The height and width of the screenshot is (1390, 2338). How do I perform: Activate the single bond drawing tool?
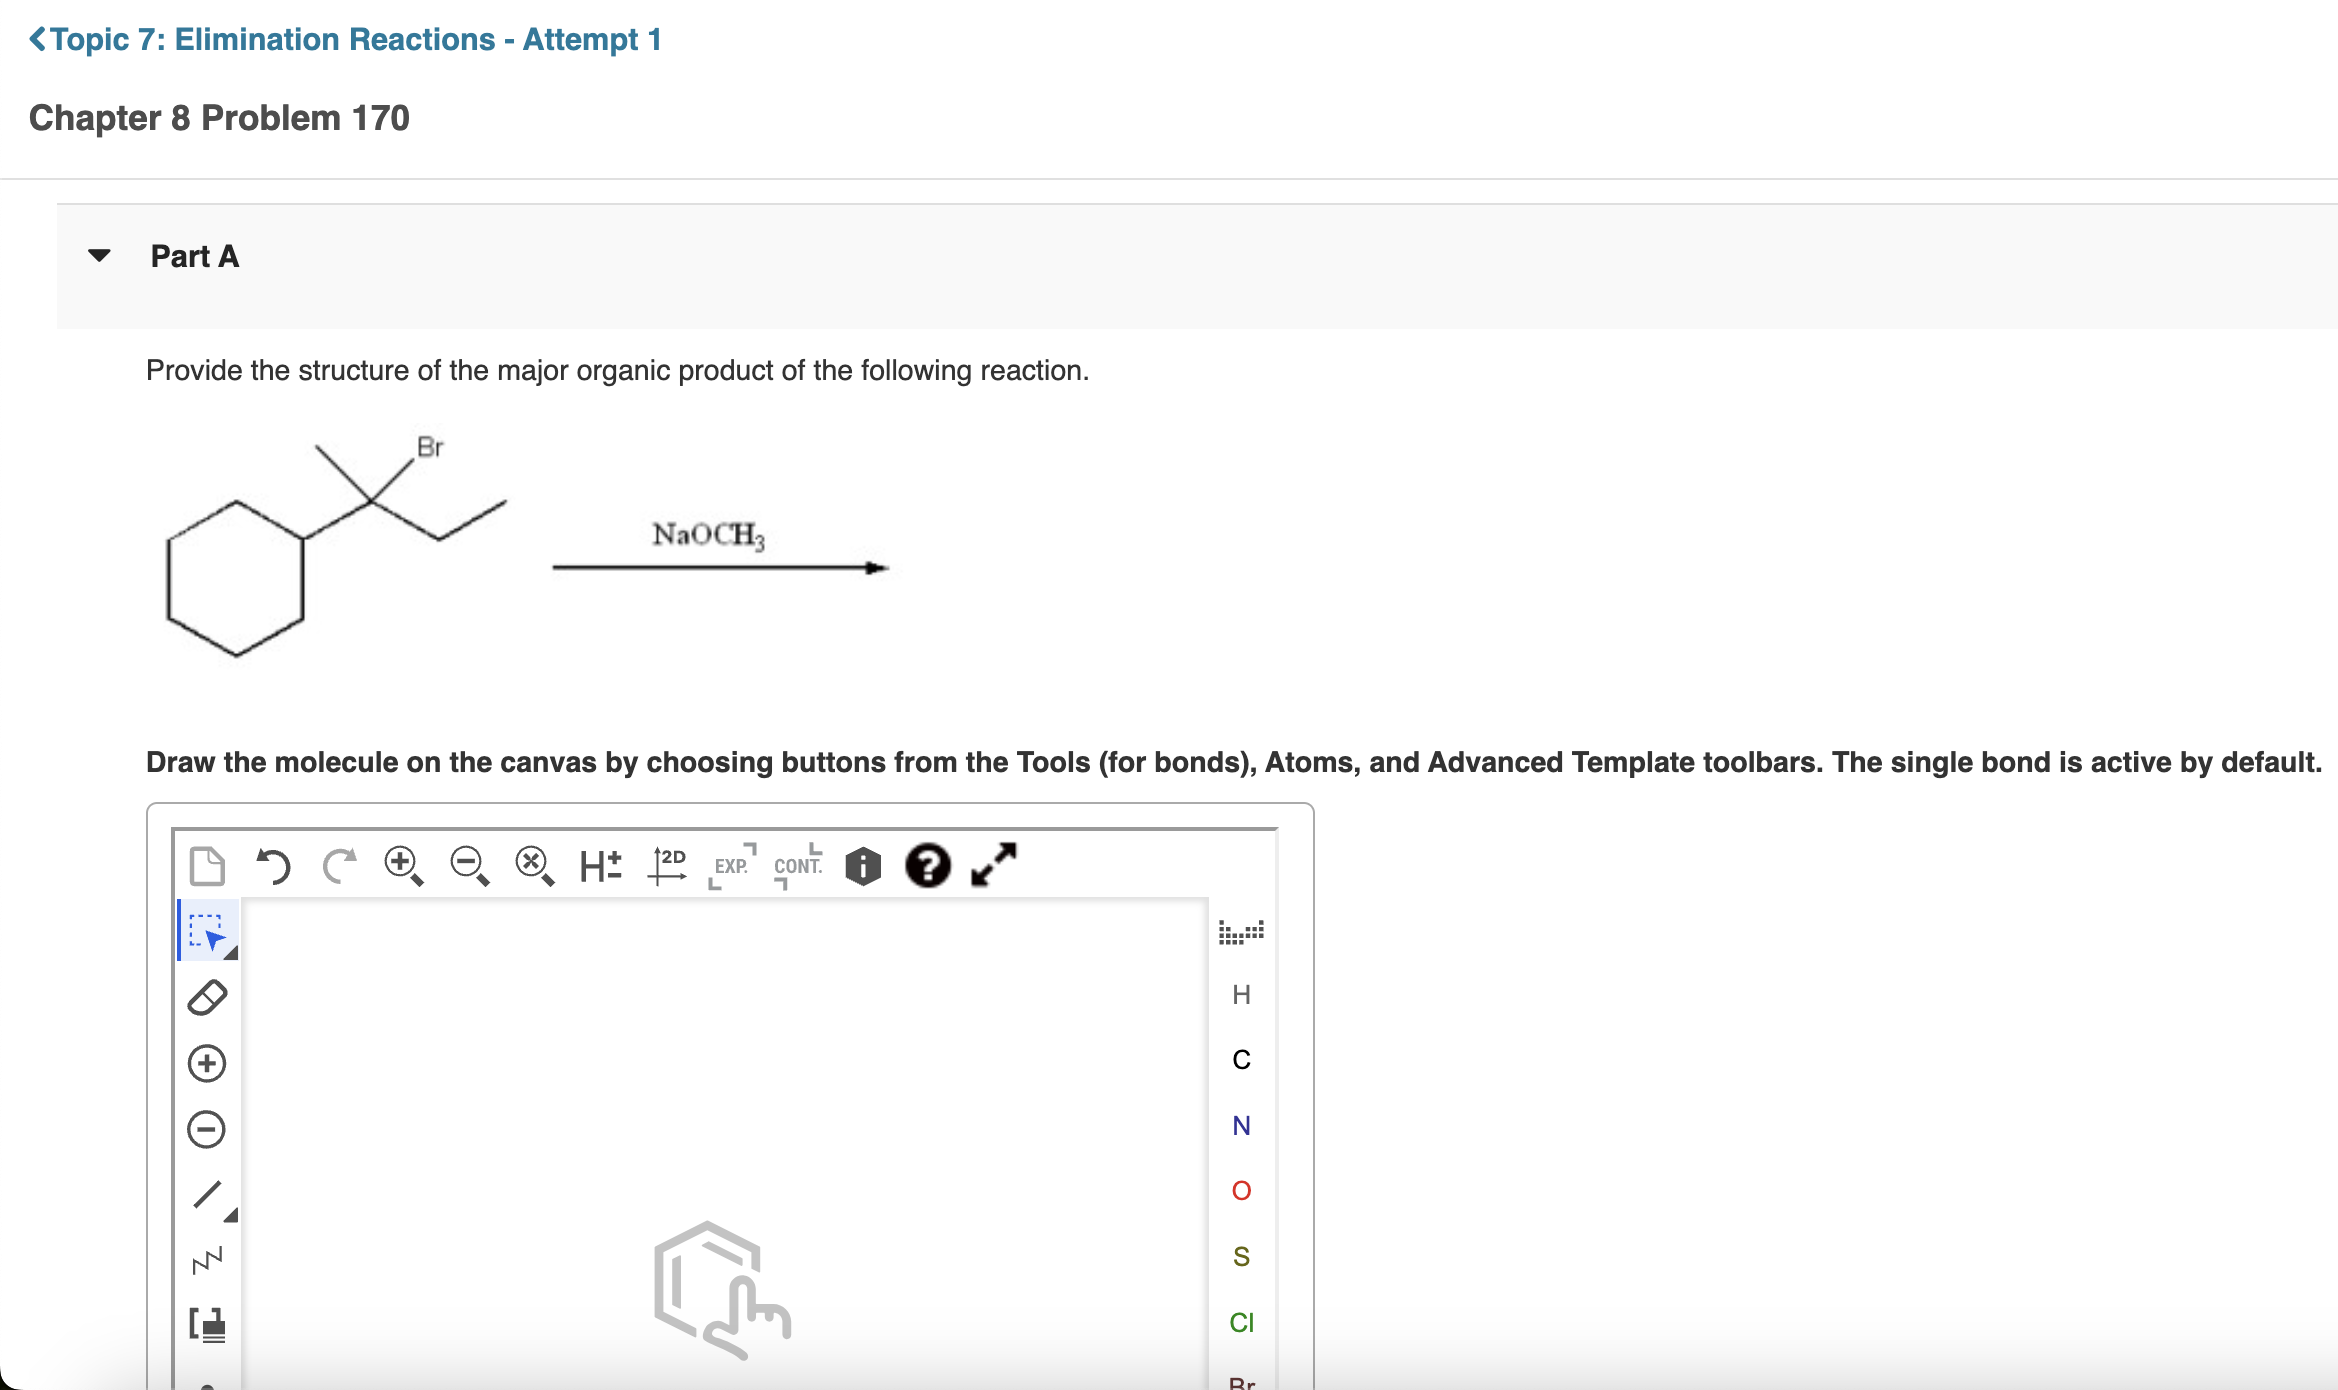[x=207, y=1192]
